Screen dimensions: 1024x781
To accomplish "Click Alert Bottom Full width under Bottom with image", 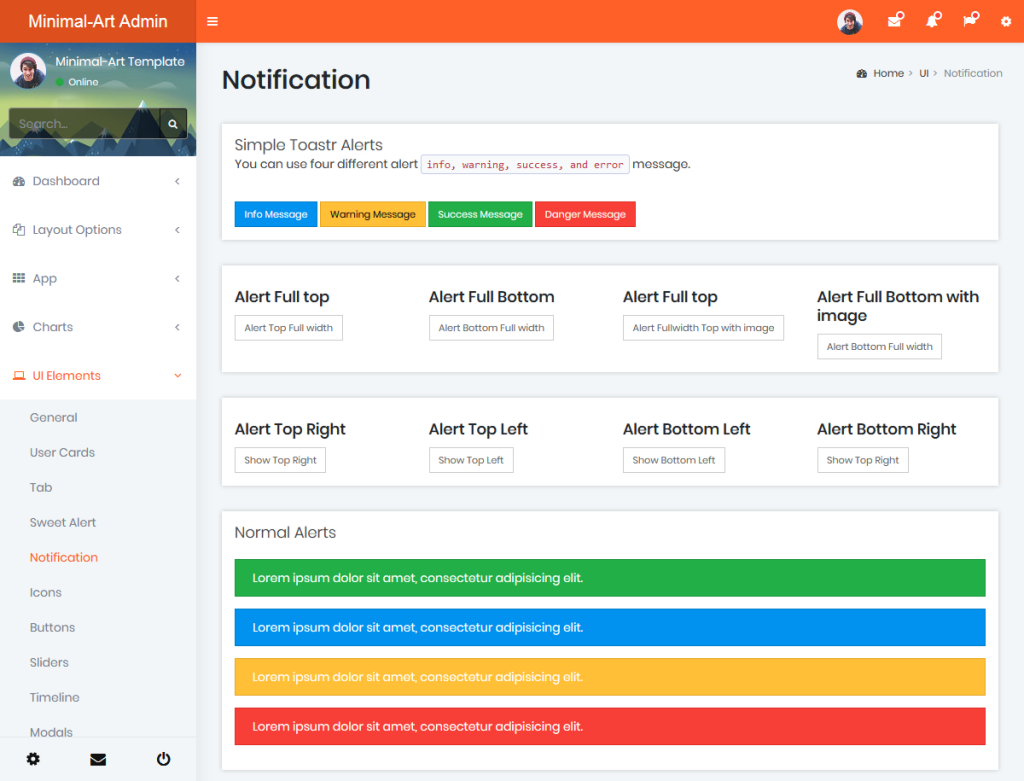I will 879,347.
